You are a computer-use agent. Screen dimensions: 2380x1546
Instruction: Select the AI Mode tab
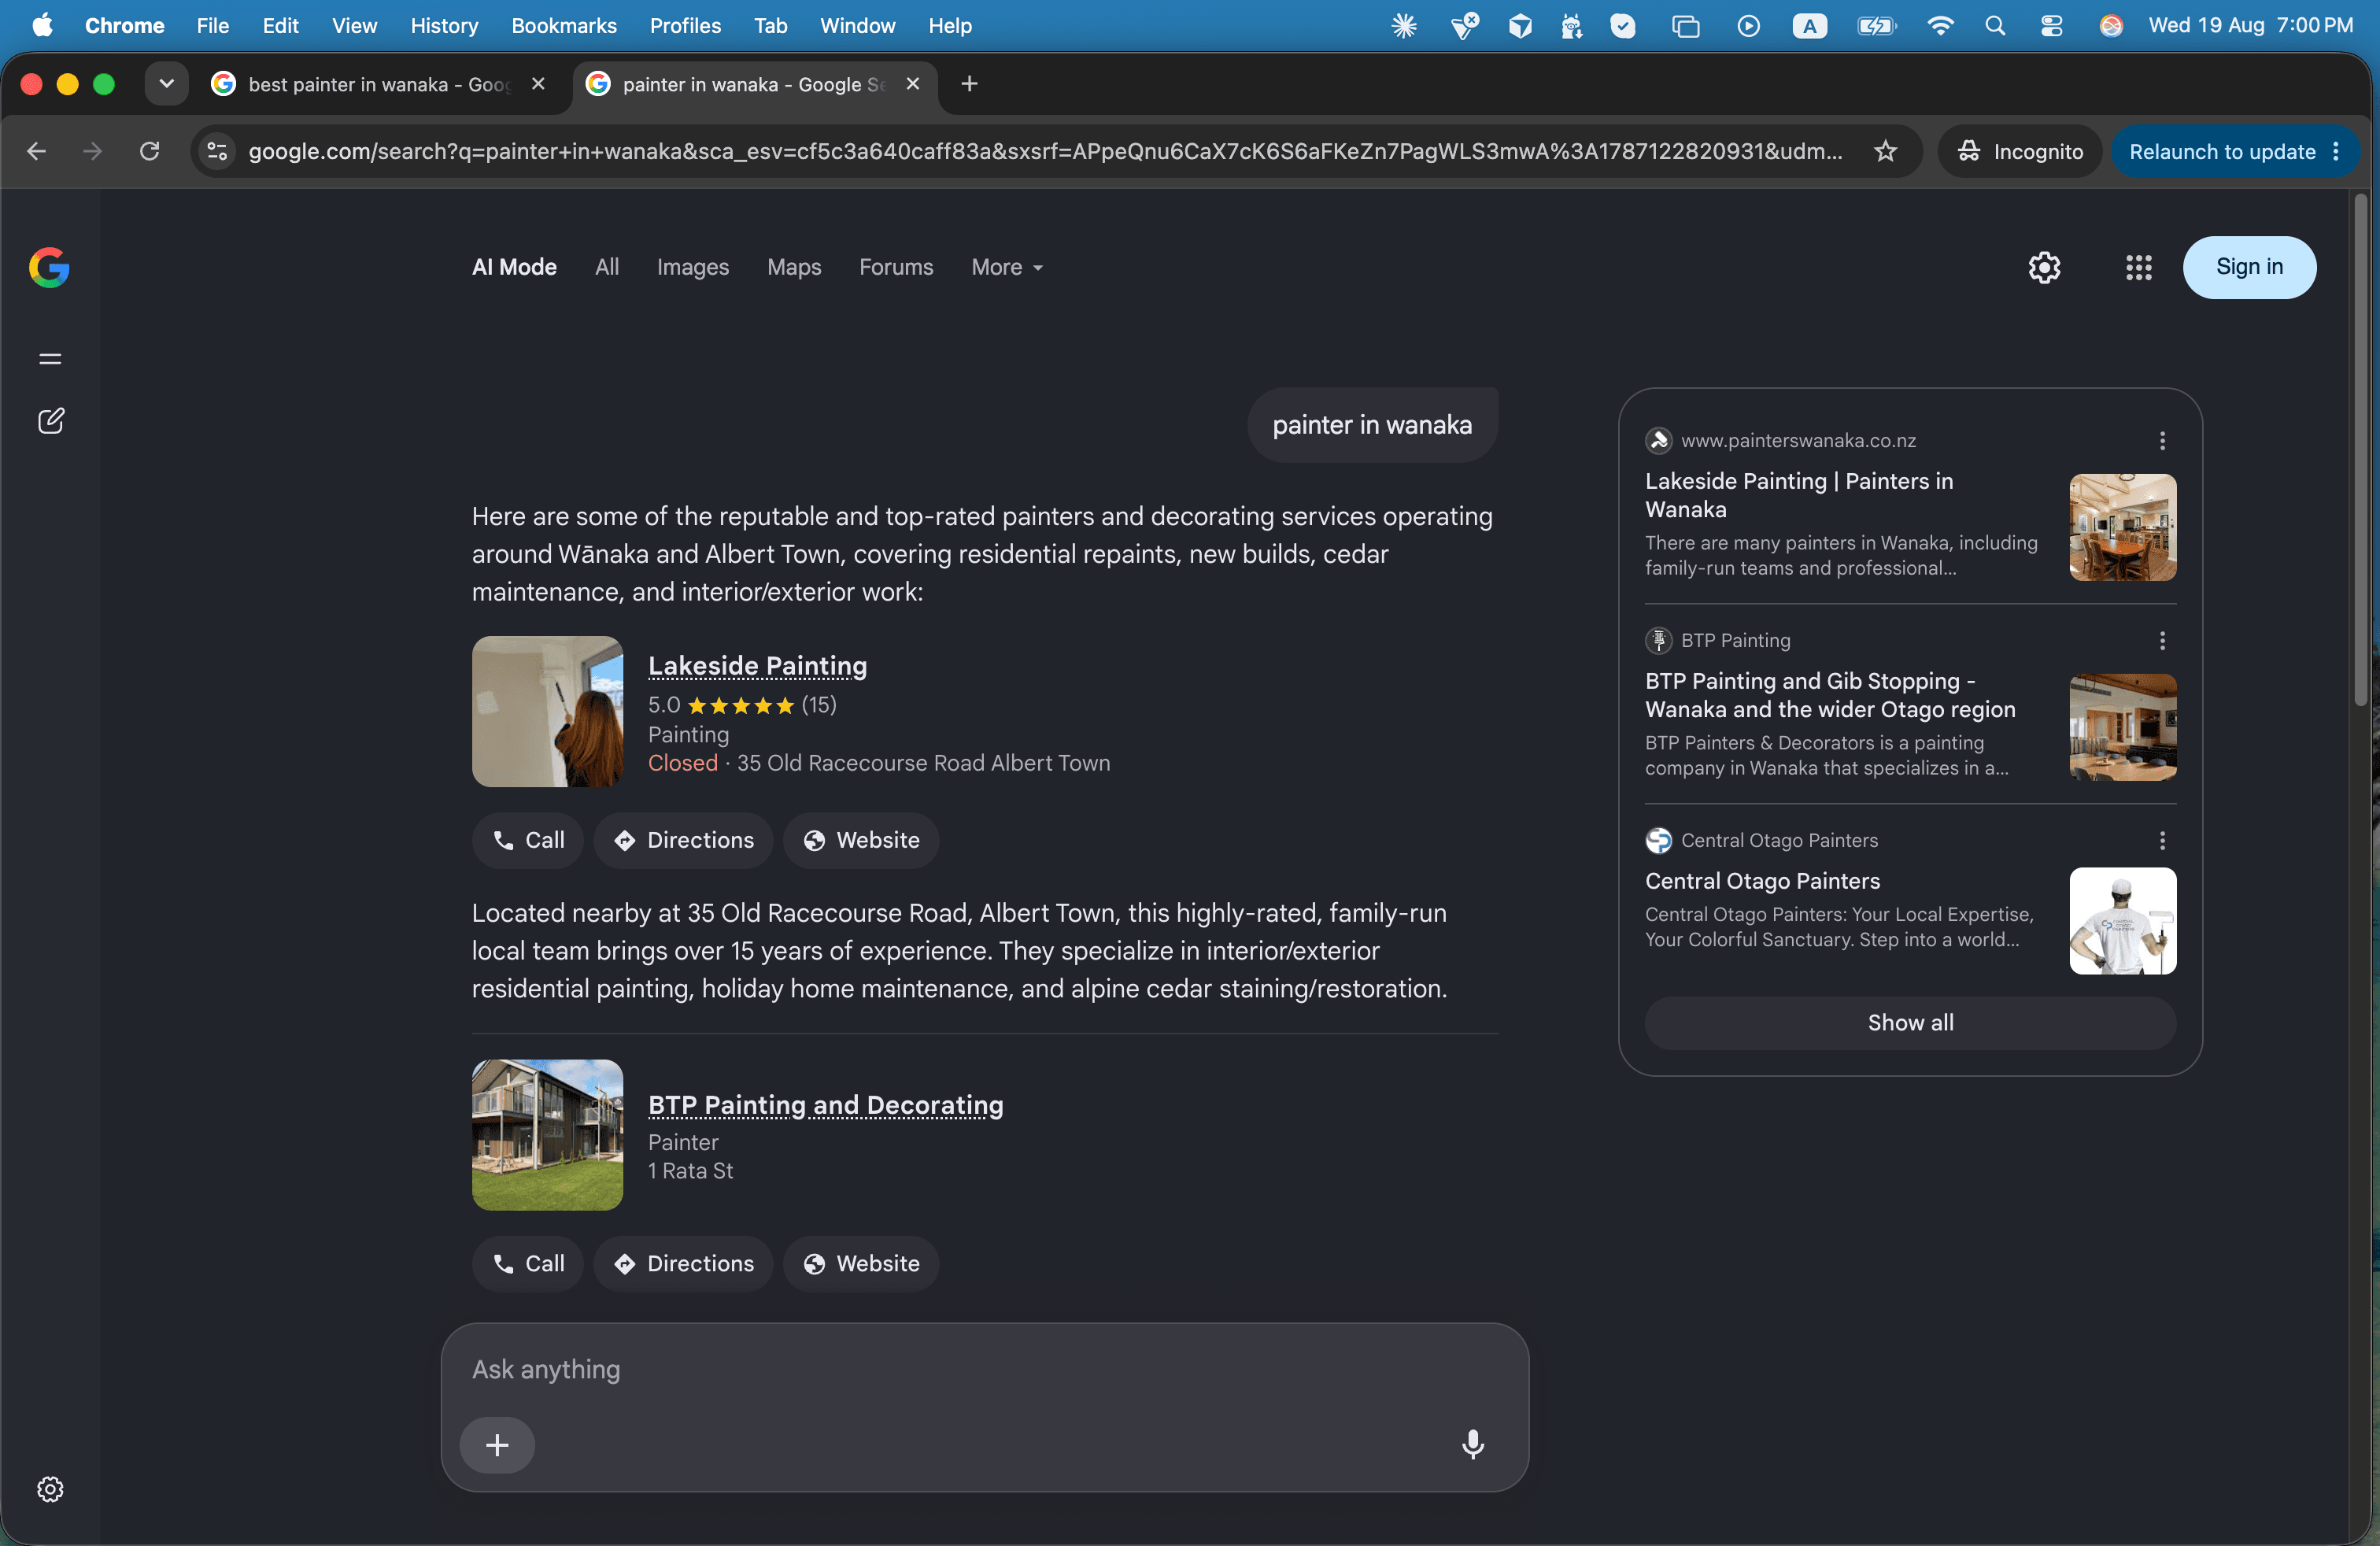click(514, 267)
